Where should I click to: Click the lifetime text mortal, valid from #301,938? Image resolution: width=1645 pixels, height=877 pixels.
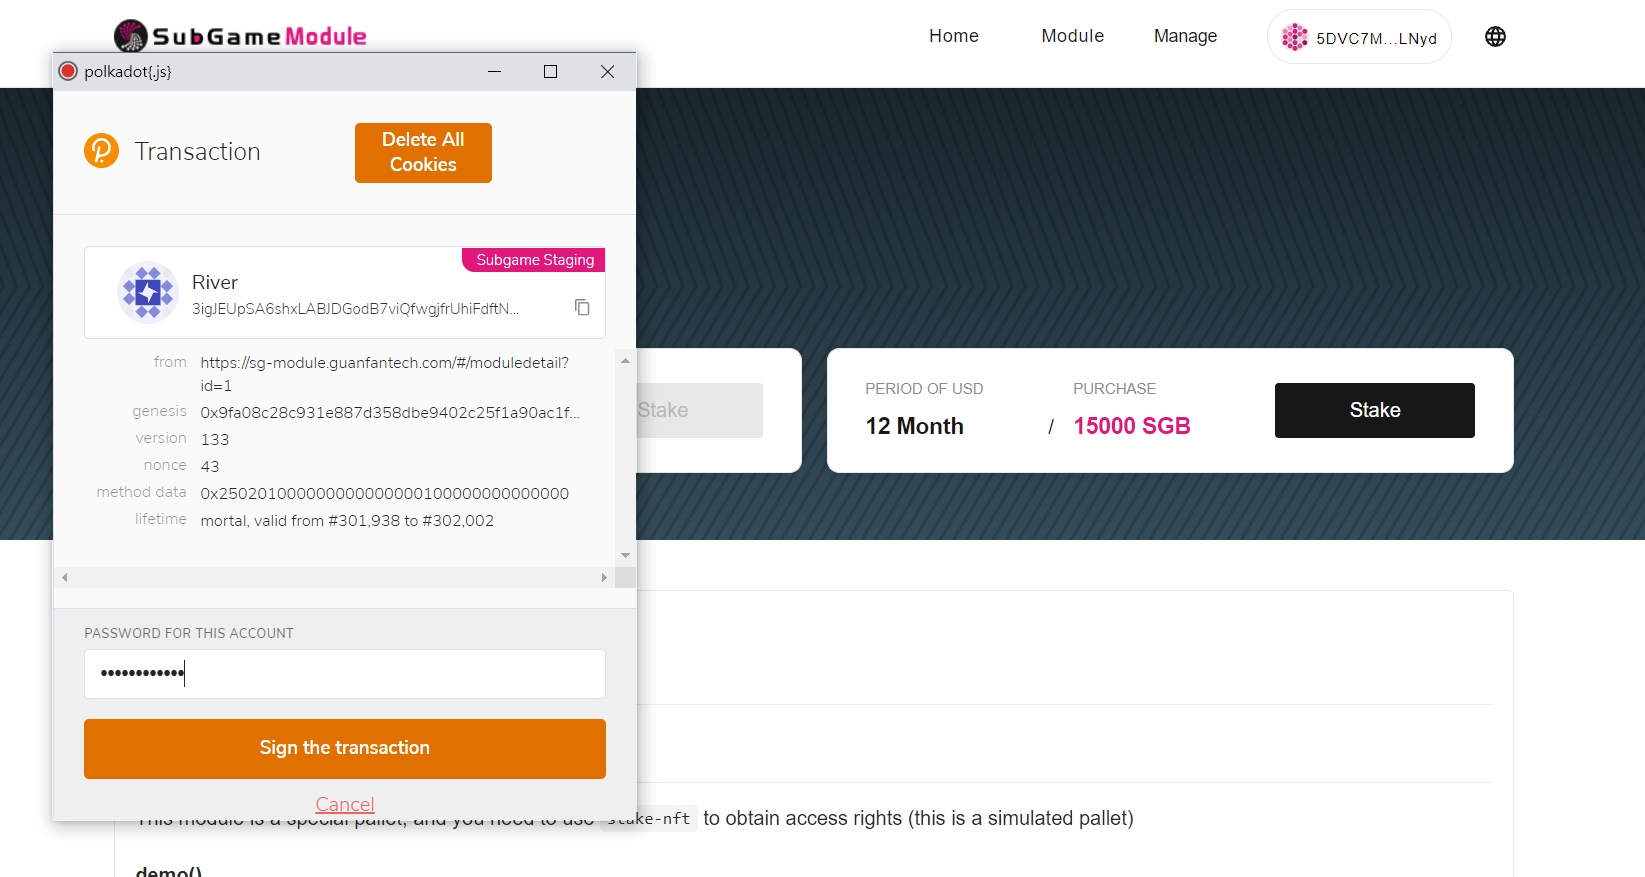(347, 520)
